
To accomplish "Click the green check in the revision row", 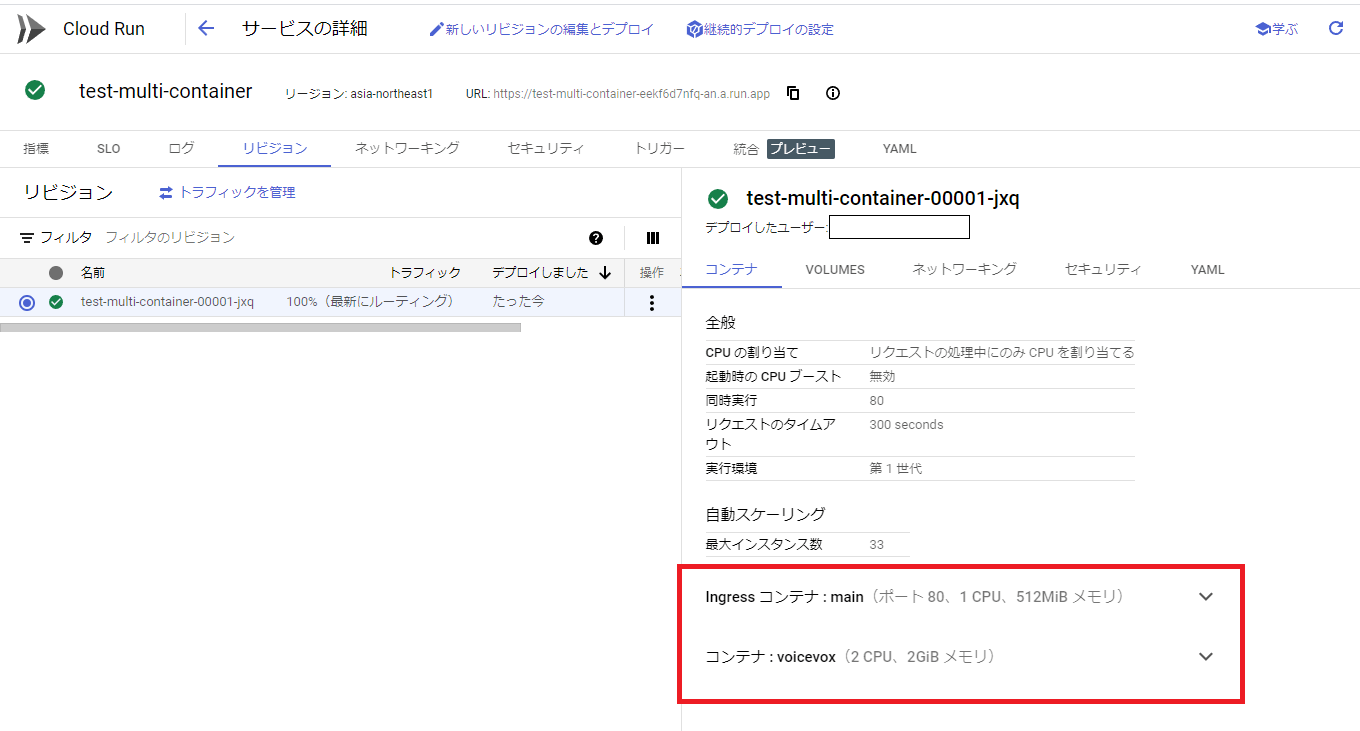I will (56, 302).
